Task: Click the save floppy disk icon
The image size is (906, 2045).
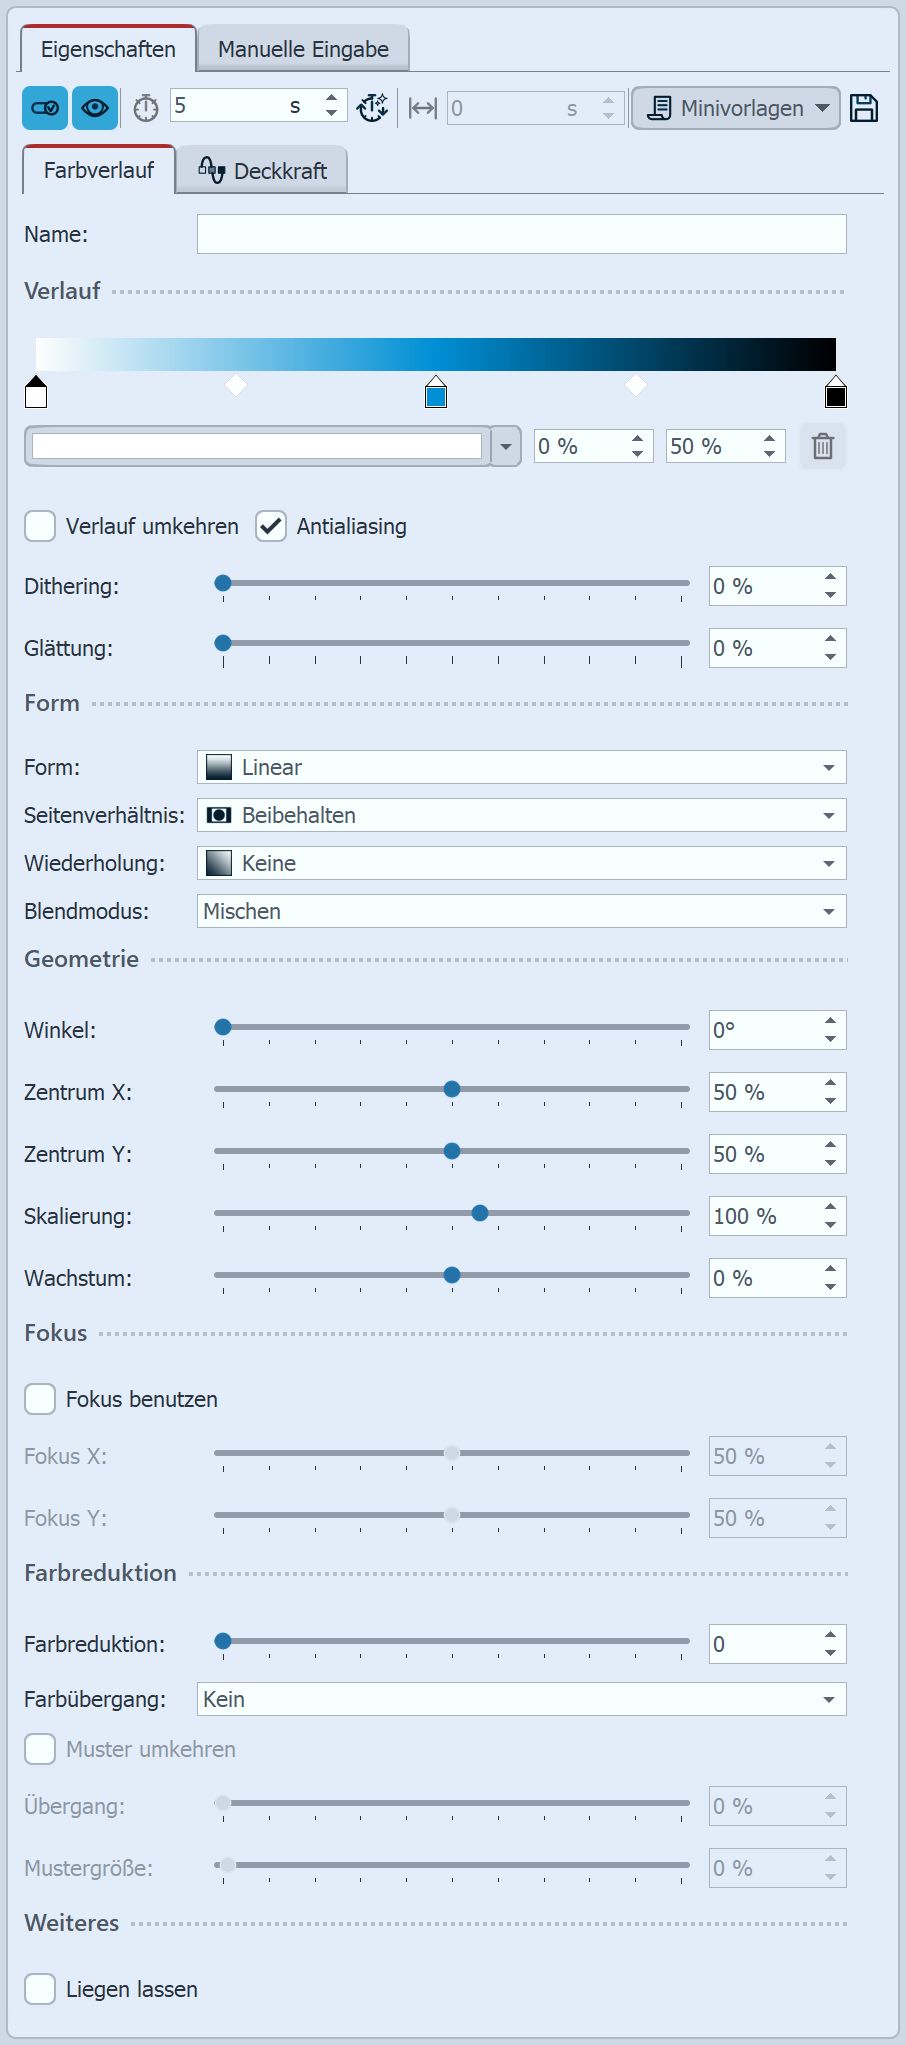Action: [x=864, y=108]
